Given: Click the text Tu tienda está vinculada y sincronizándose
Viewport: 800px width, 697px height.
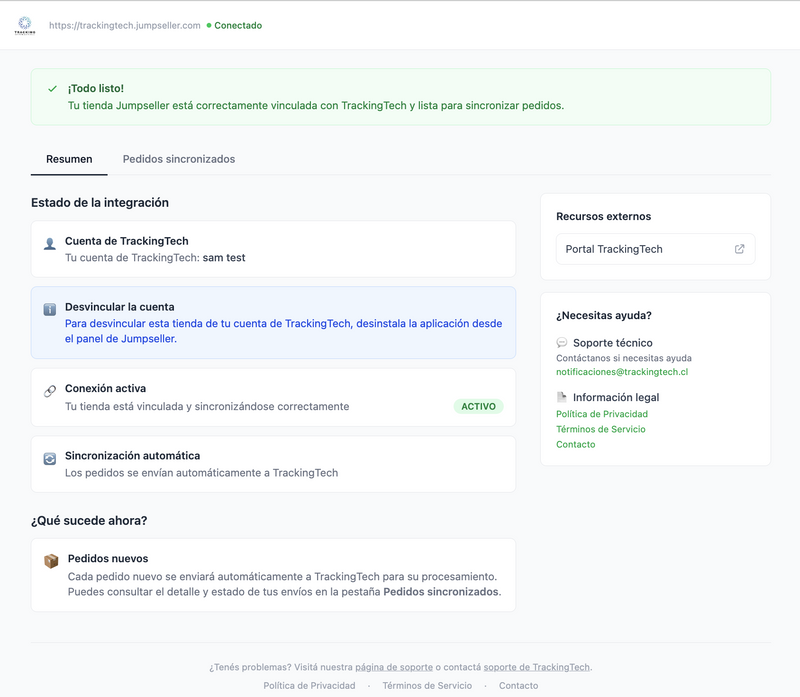Looking at the screenshot, I should 207,407.
